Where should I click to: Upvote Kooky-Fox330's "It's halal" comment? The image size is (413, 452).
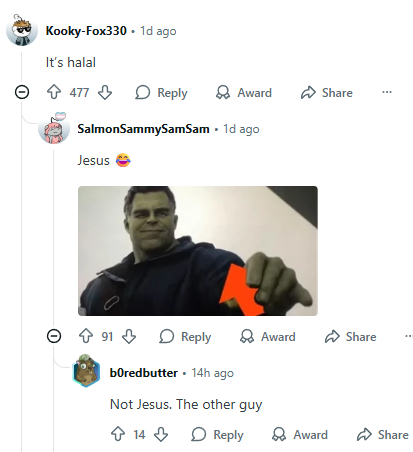[x=54, y=92]
